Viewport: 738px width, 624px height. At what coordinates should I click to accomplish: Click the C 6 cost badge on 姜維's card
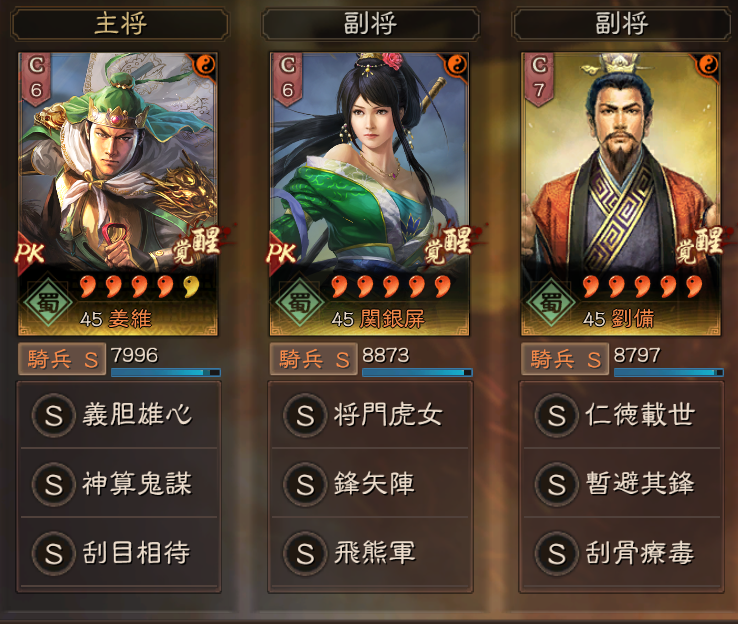[36, 78]
